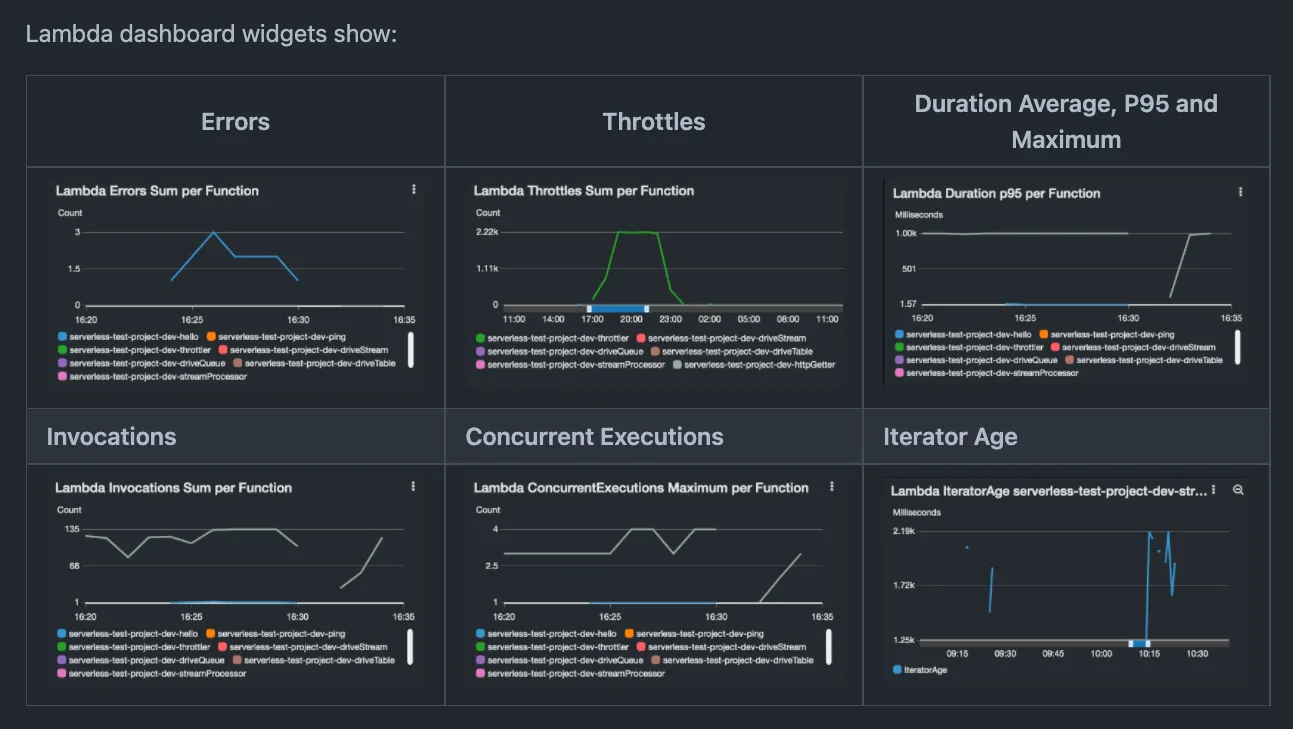Click the zoom magnifier on the IteratorAge widget
Viewport: 1293px width, 729px height.
pos(1238,491)
